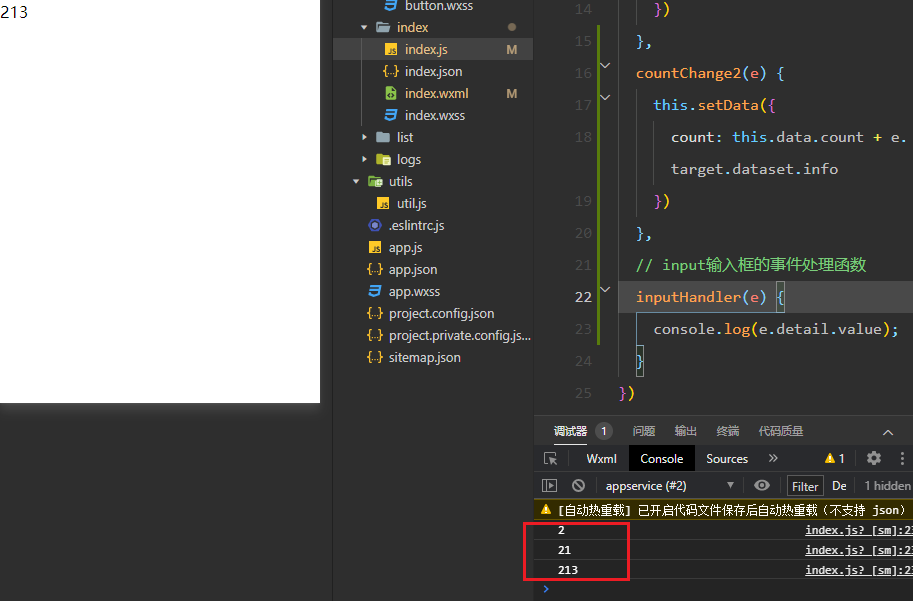The width and height of the screenshot is (913, 601).
Task: Collapse the utils folder
Action: (x=356, y=181)
